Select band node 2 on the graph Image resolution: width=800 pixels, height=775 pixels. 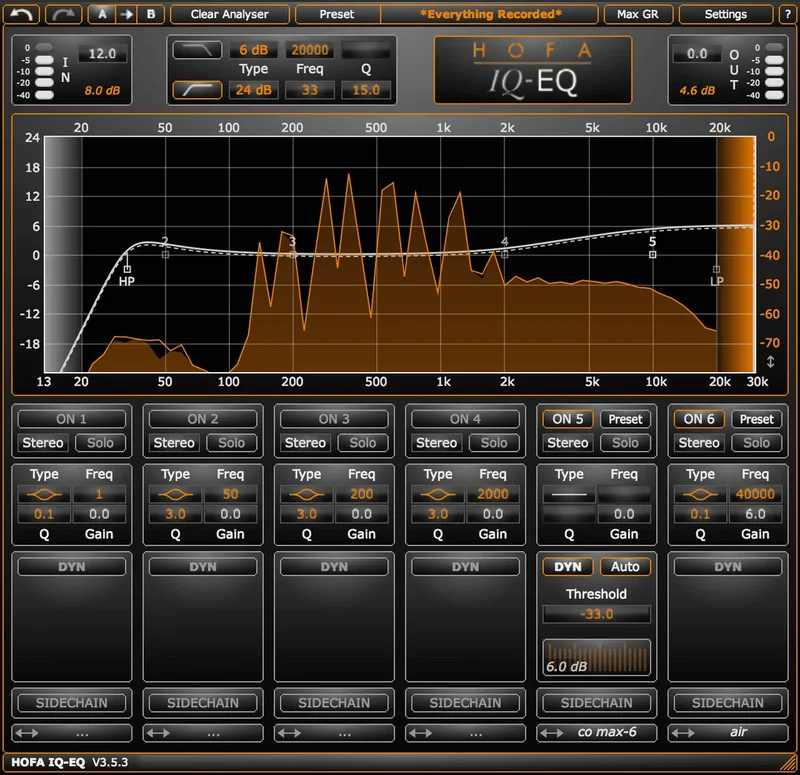165,254
